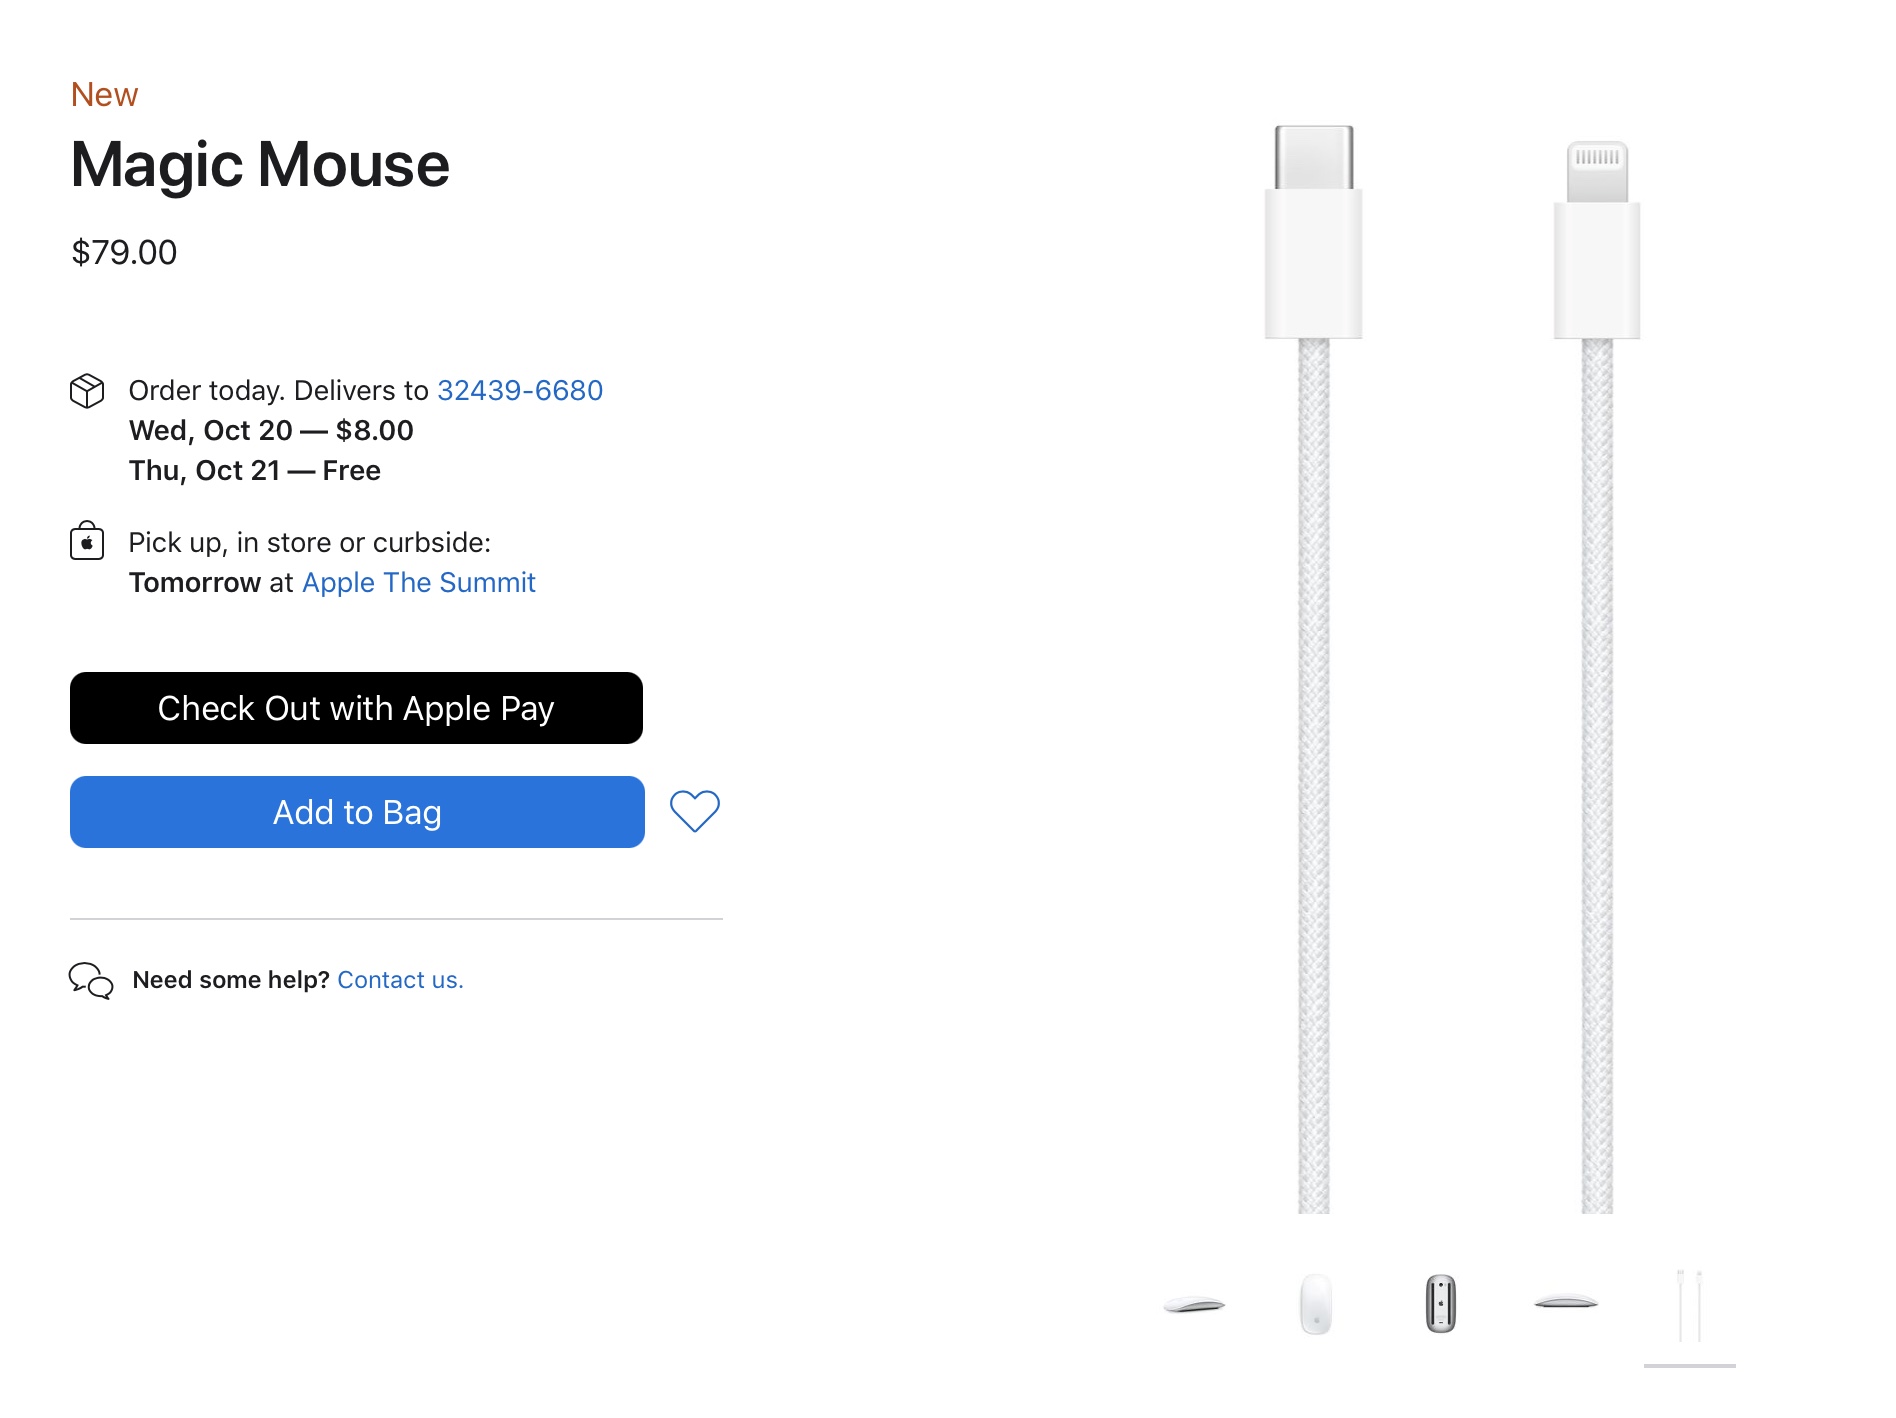
Task: Select the bottom-view mouse thumbnail
Action: 1440,1304
